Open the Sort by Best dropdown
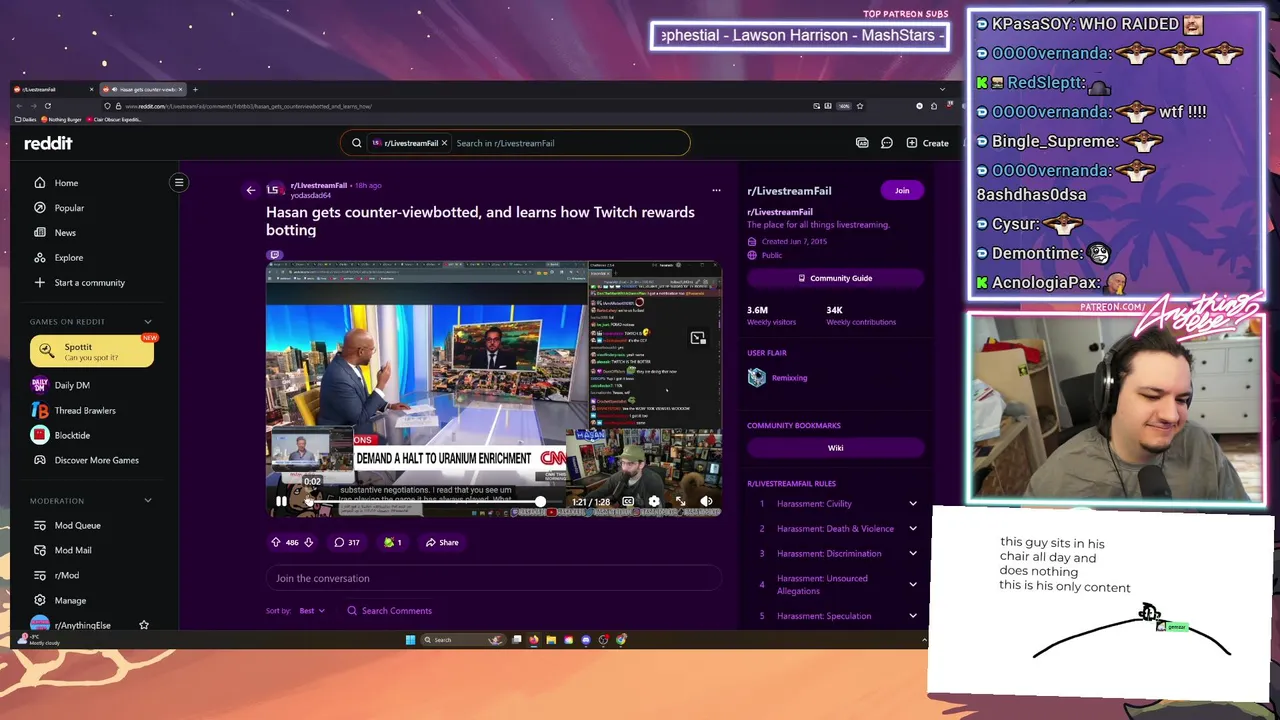Viewport: 1280px width, 720px height. coord(312,611)
